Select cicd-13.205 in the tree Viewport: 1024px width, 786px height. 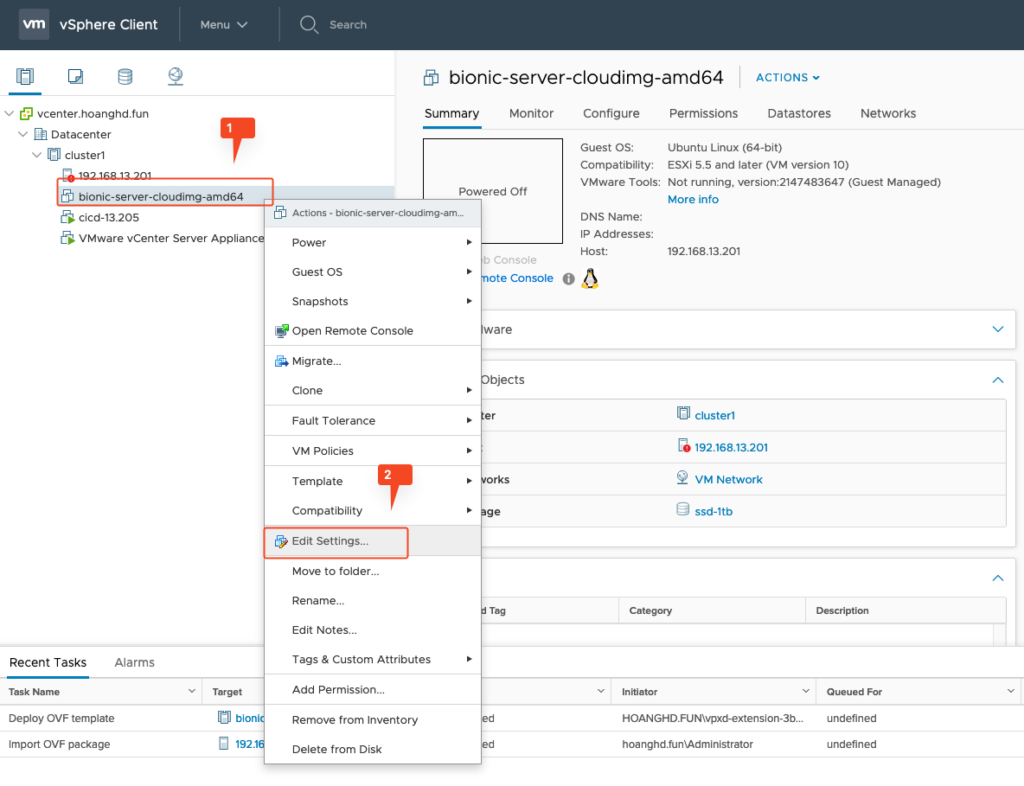click(108, 217)
